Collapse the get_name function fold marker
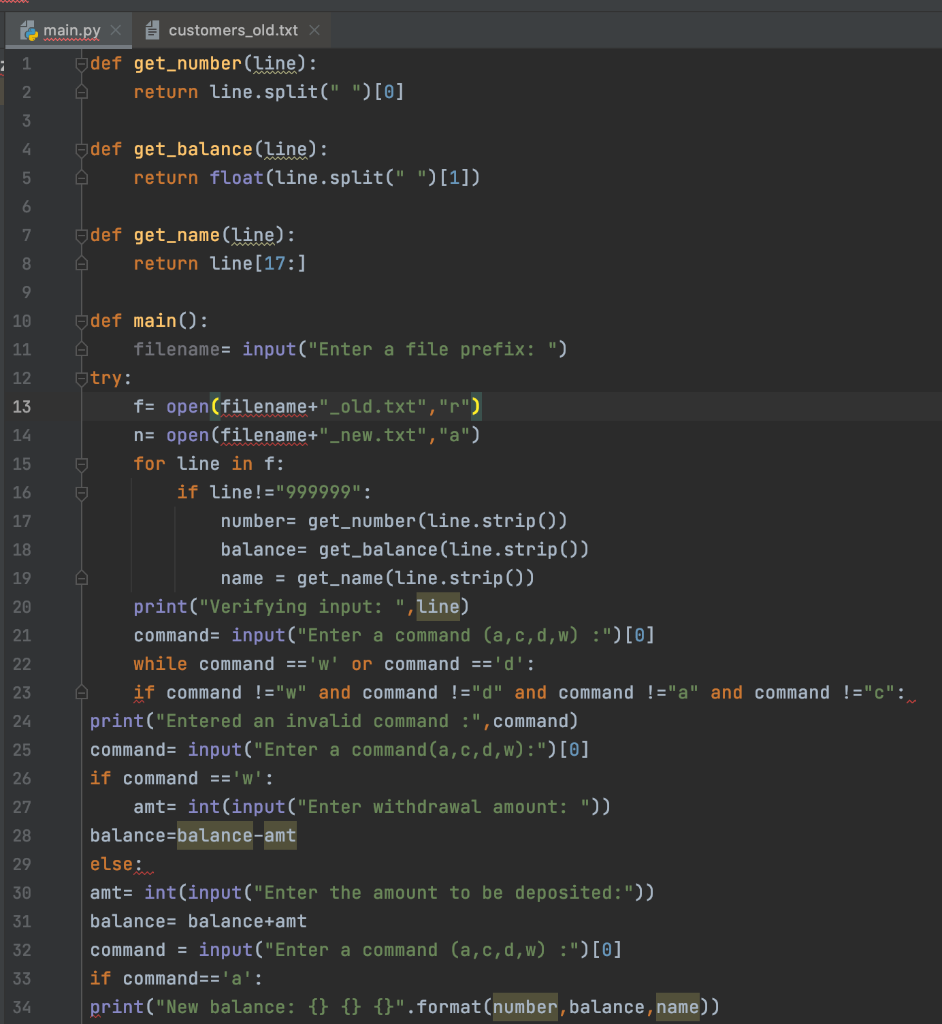 [82, 235]
